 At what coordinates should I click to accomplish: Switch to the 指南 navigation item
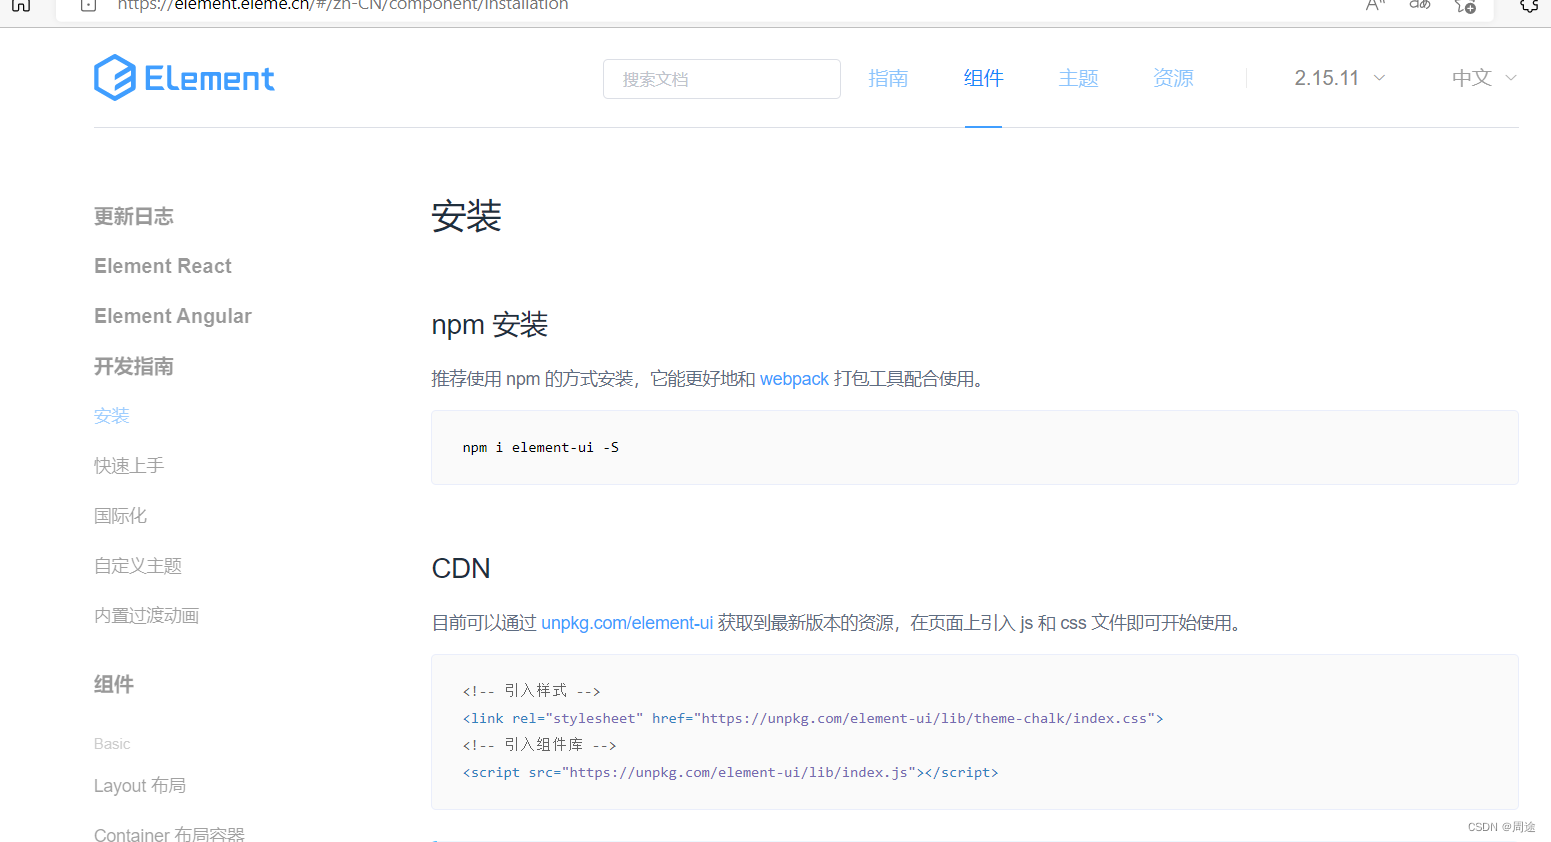coord(888,77)
